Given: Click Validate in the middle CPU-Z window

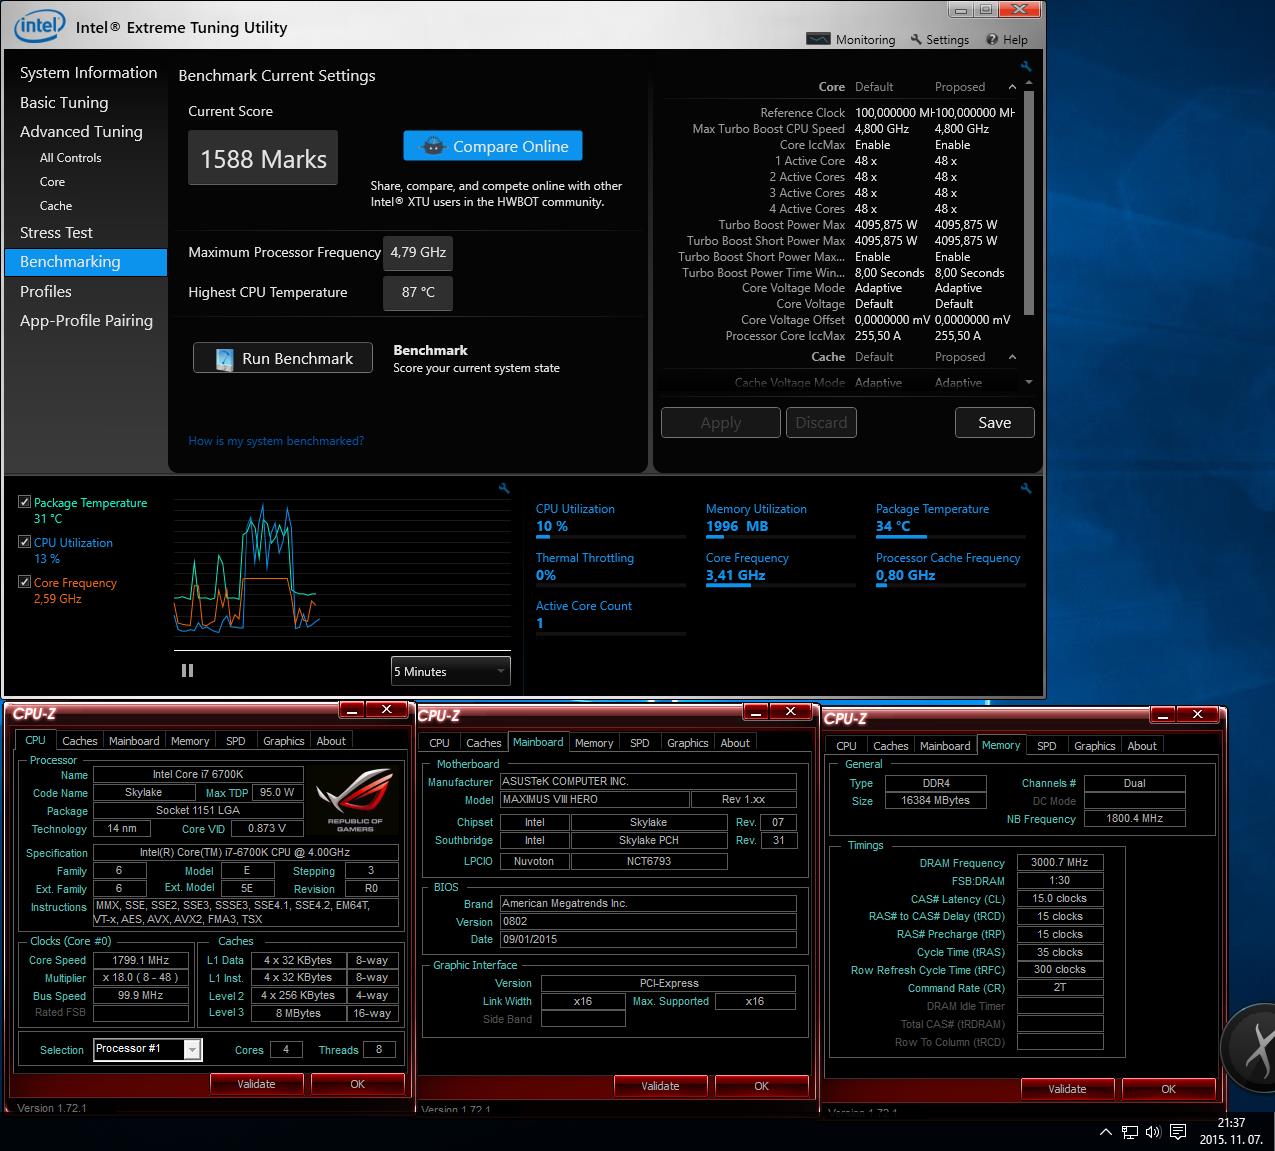Looking at the screenshot, I should [x=660, y=1086].
